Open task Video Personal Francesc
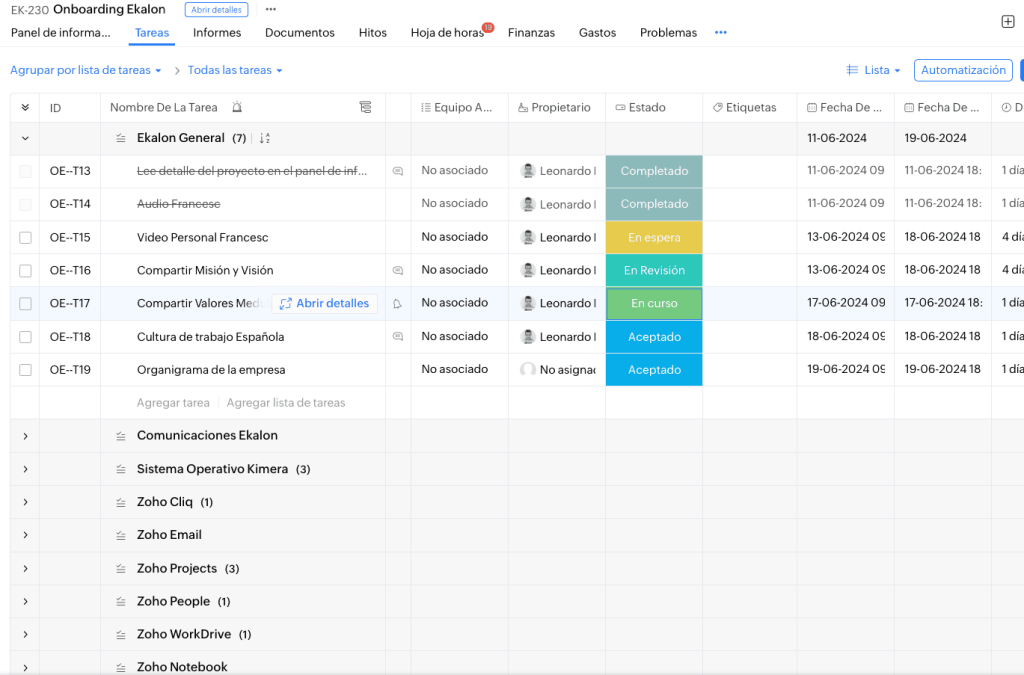The image size is (1024, 675). tap(202, 238)
